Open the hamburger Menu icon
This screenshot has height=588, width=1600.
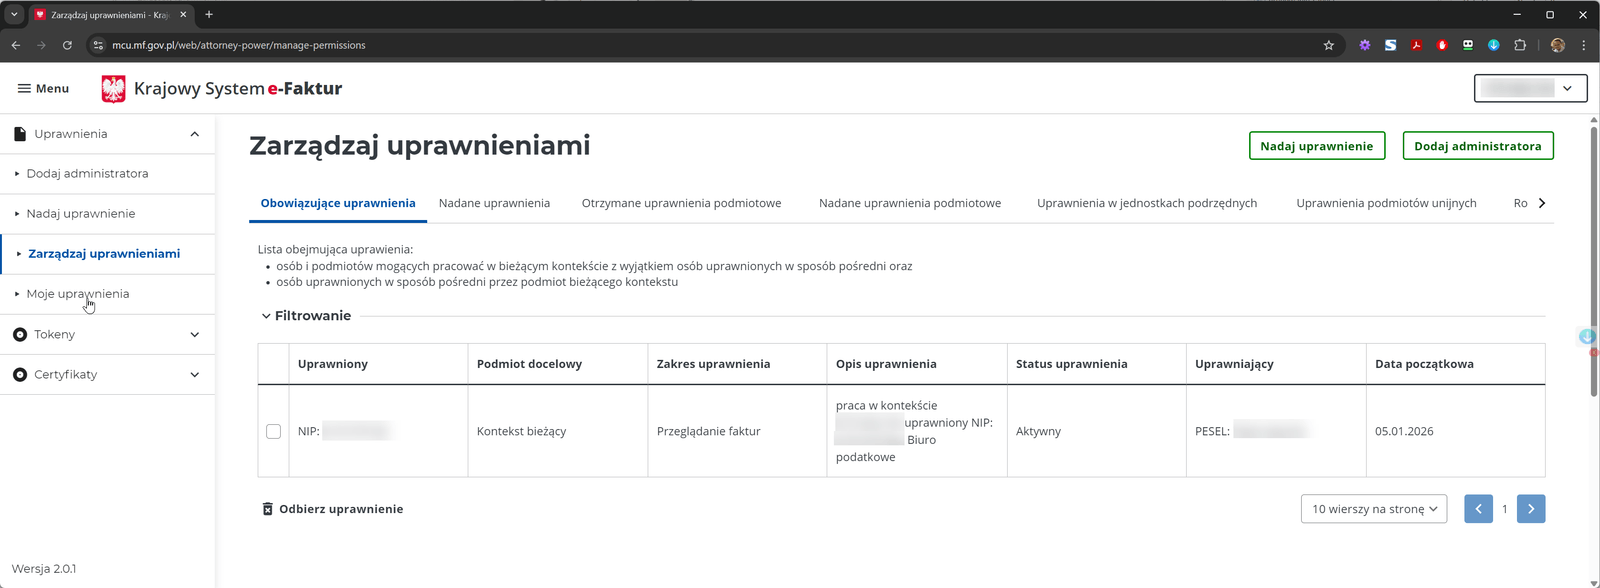(x=25, y=89)
